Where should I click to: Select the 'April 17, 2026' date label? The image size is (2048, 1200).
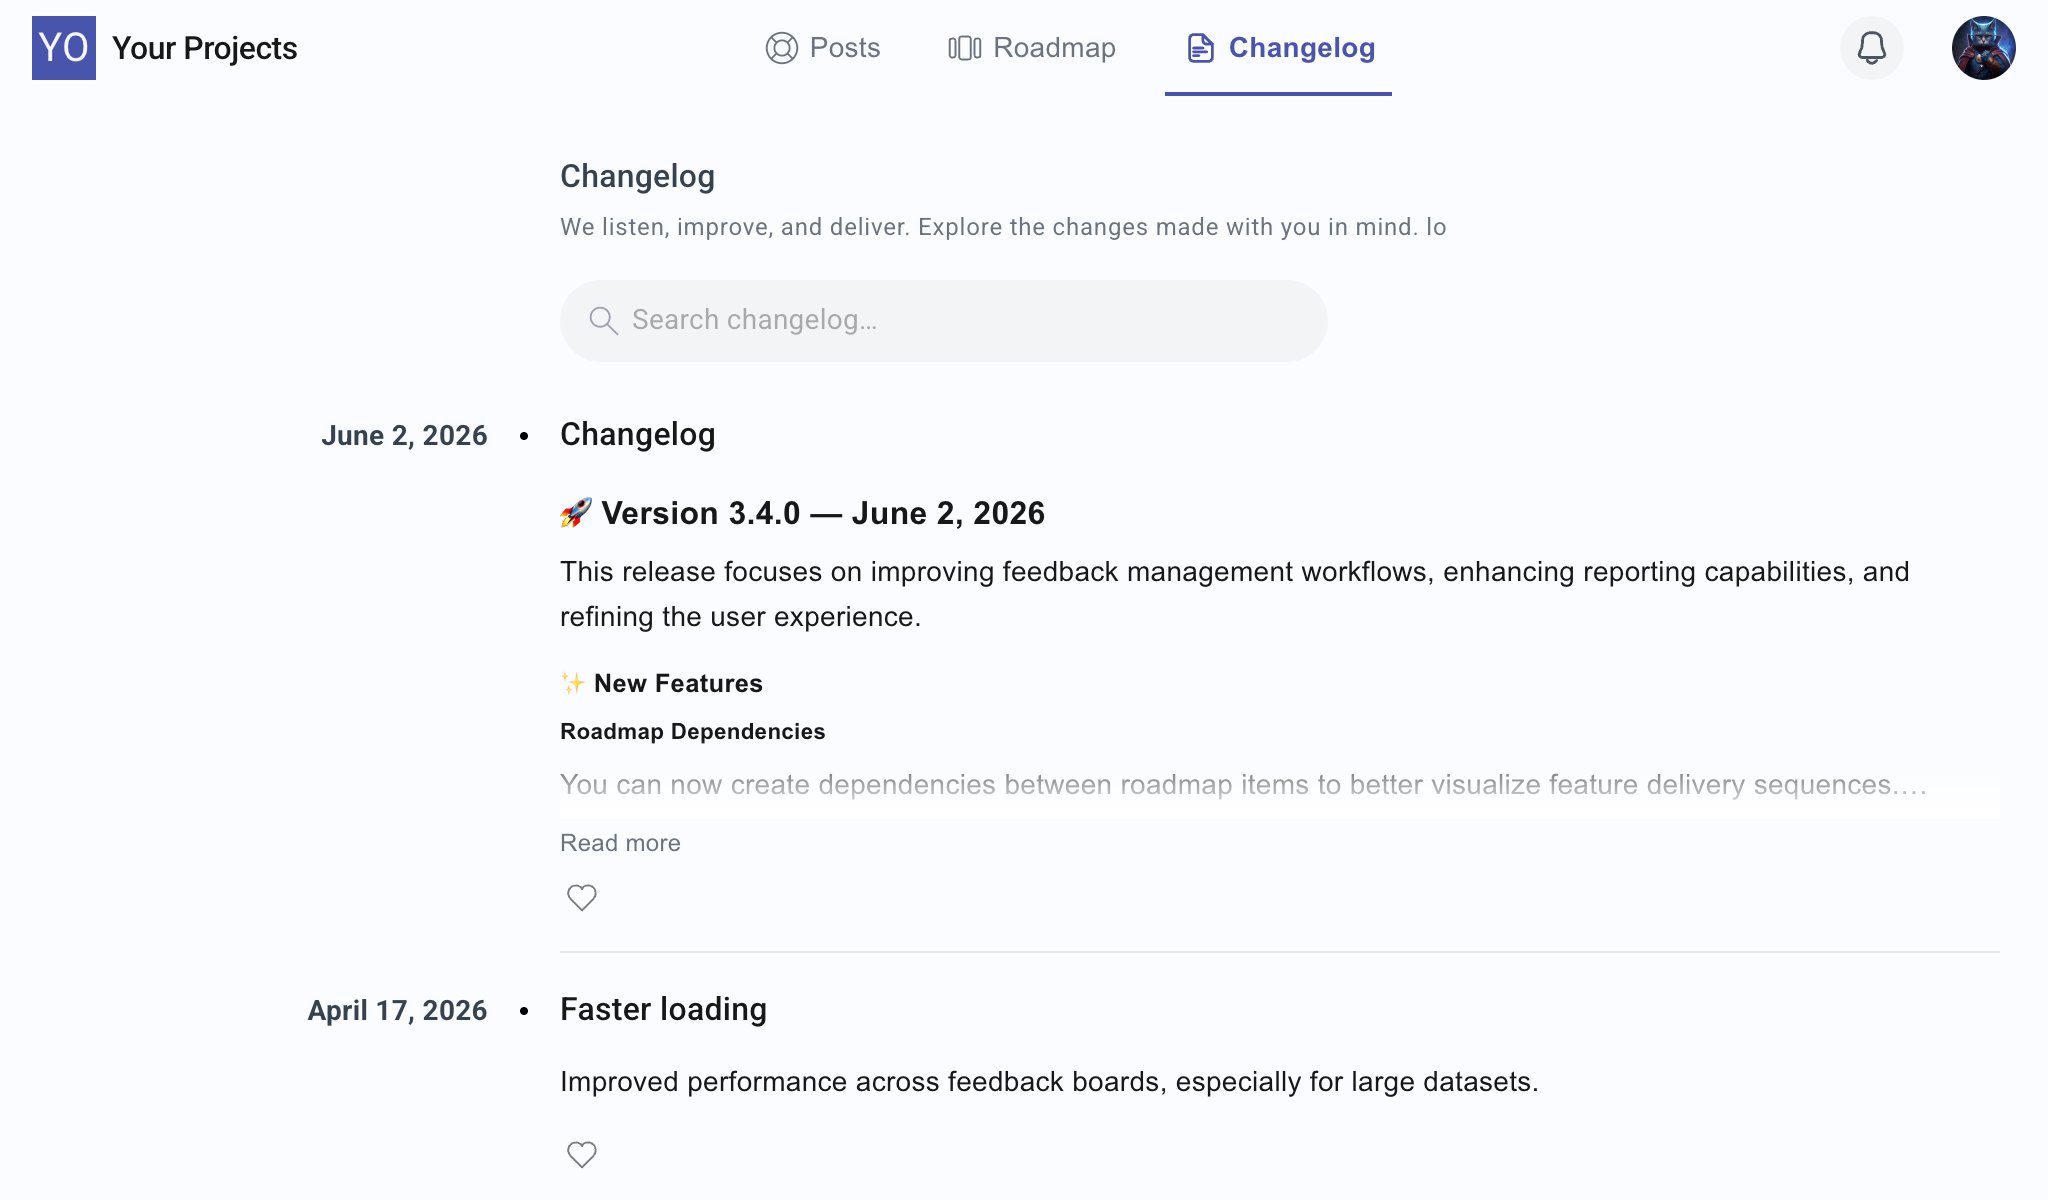click(397, 1011)
